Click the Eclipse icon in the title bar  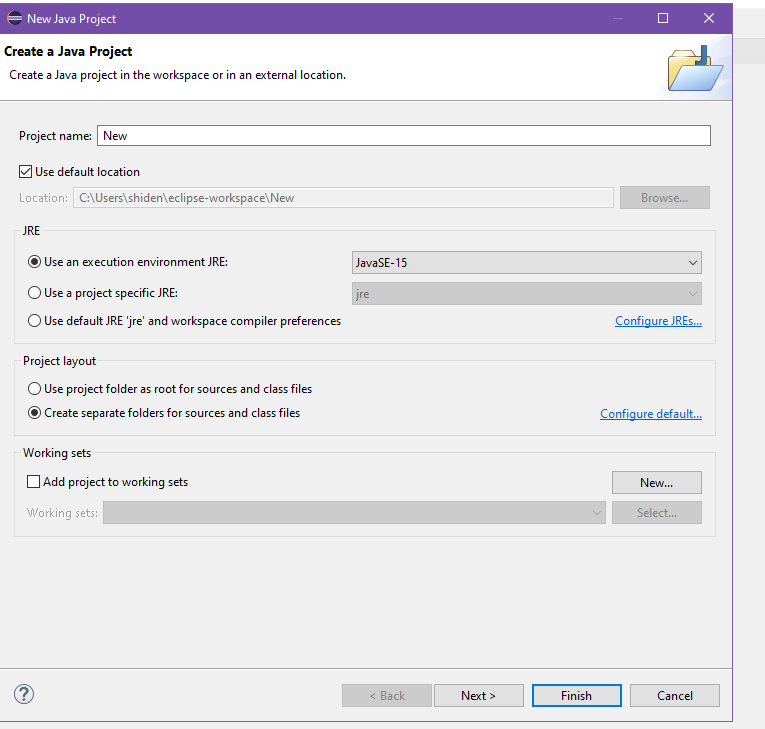[x=14, y=19]
